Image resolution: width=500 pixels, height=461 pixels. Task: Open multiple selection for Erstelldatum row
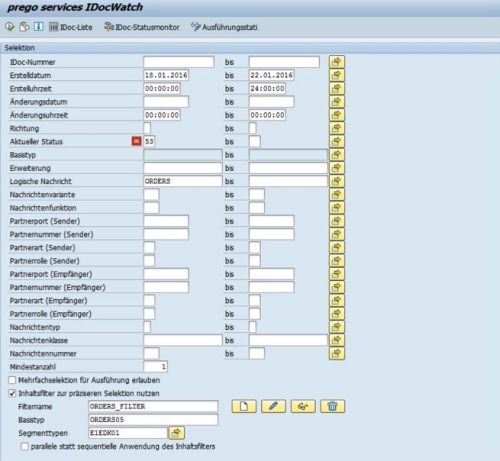(x=337, y=75)
